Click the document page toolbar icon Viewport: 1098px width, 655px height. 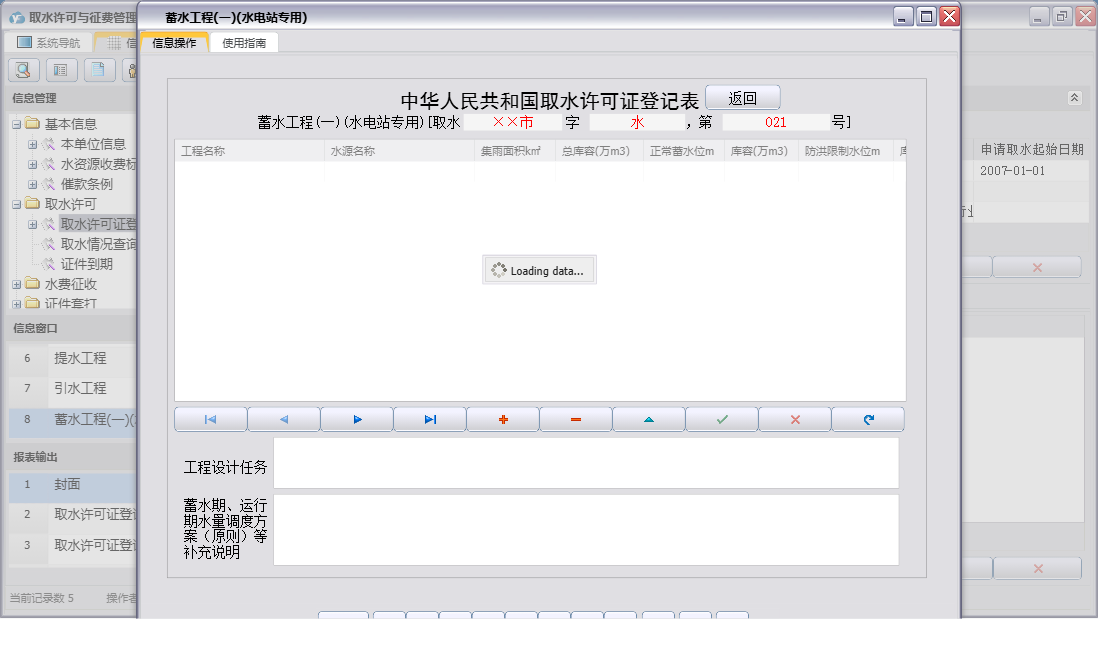99,70
